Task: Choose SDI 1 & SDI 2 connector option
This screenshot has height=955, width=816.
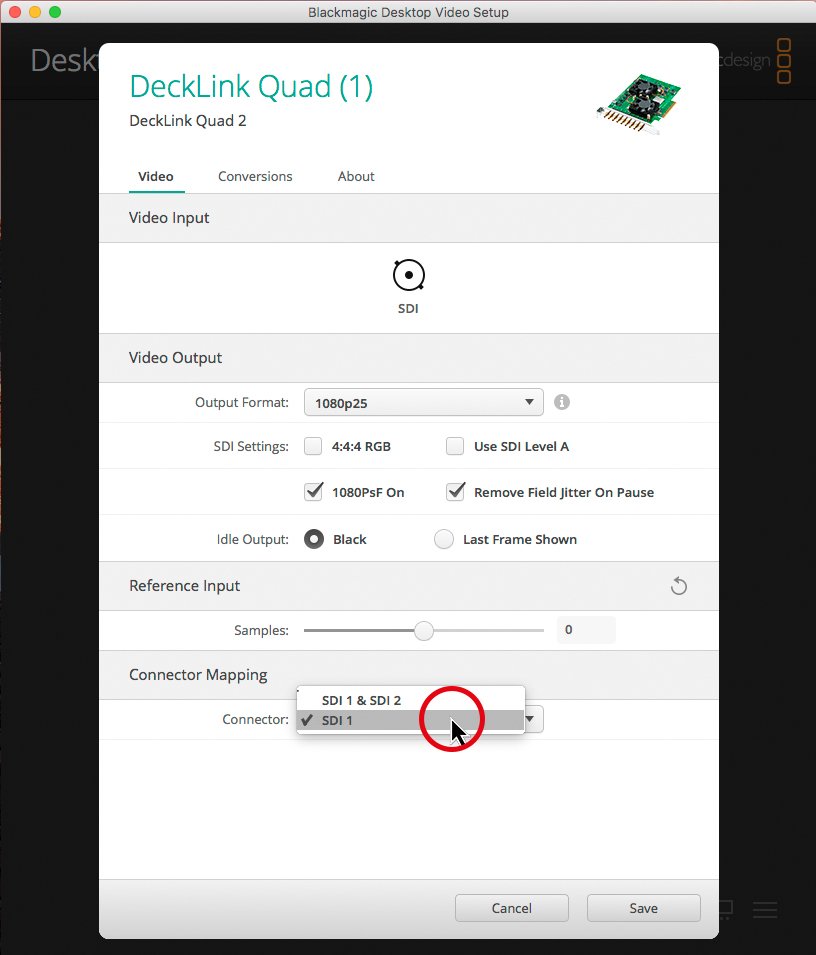Action: point(411,700)
